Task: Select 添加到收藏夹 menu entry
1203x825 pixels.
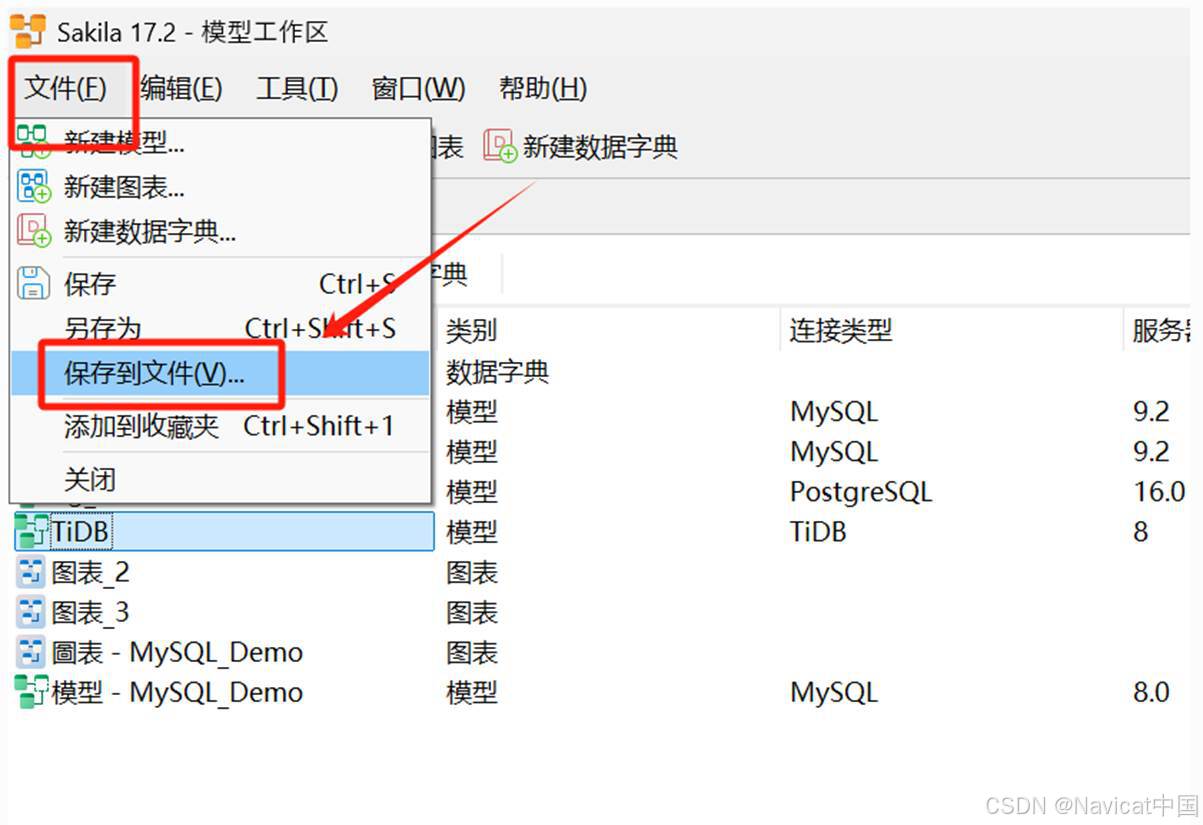Action: coord(220,427)
